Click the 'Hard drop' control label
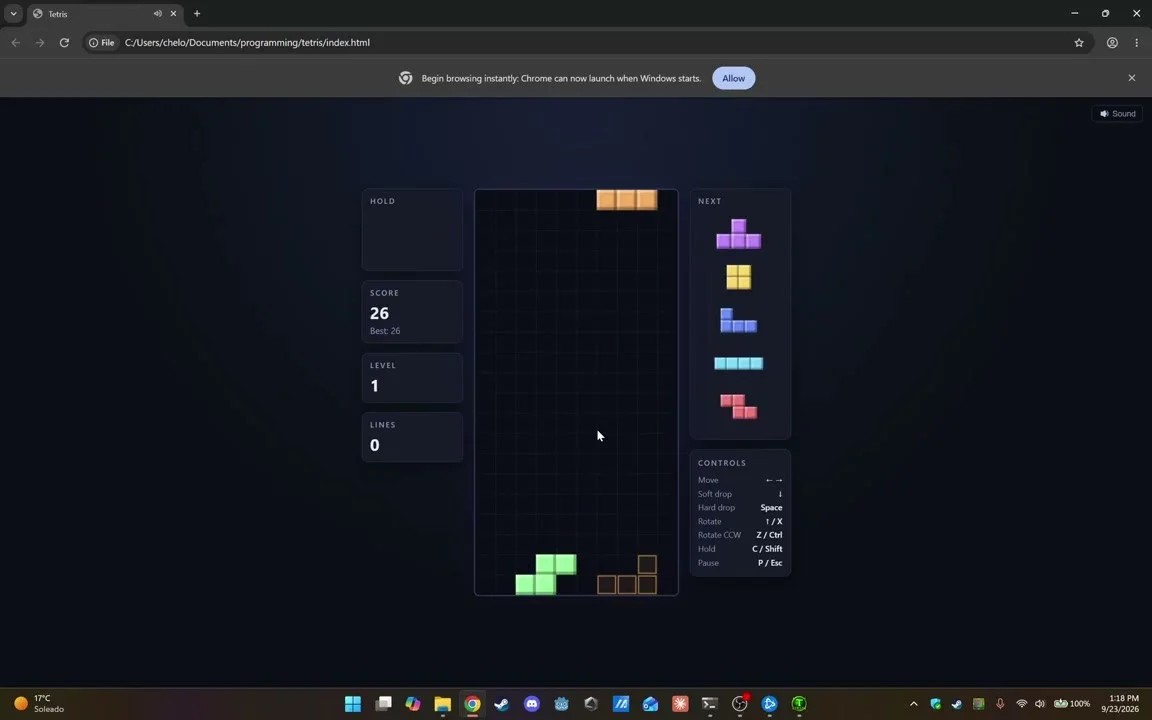 (x=716, y=508)
